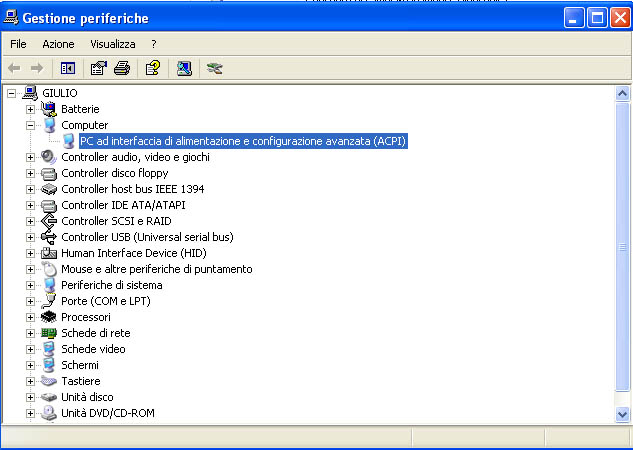633x450 pixels.
Task: Expand the Periferiche di sistema node
Action: [x=30, y=285]
